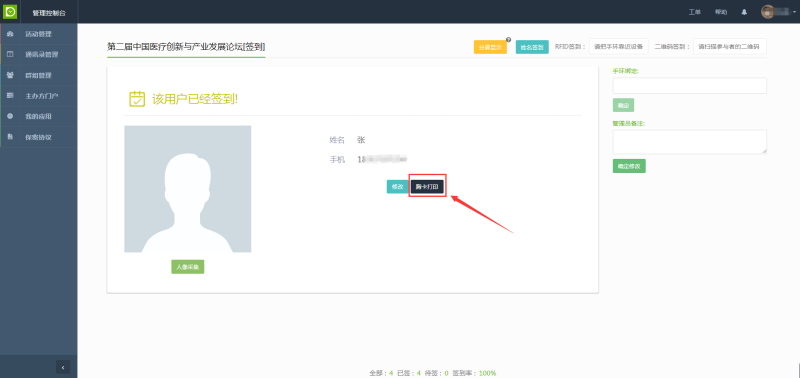The width and height of the screenshot is (800, 378).
Task: Click the 已签：4 status text
Action: pyautogui.click(x=409, y=373)
